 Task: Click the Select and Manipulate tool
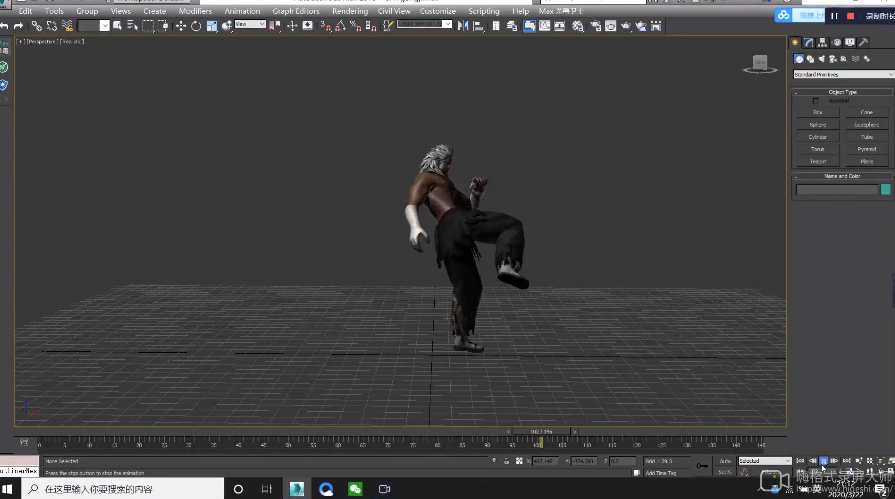[x=292, y=26]
